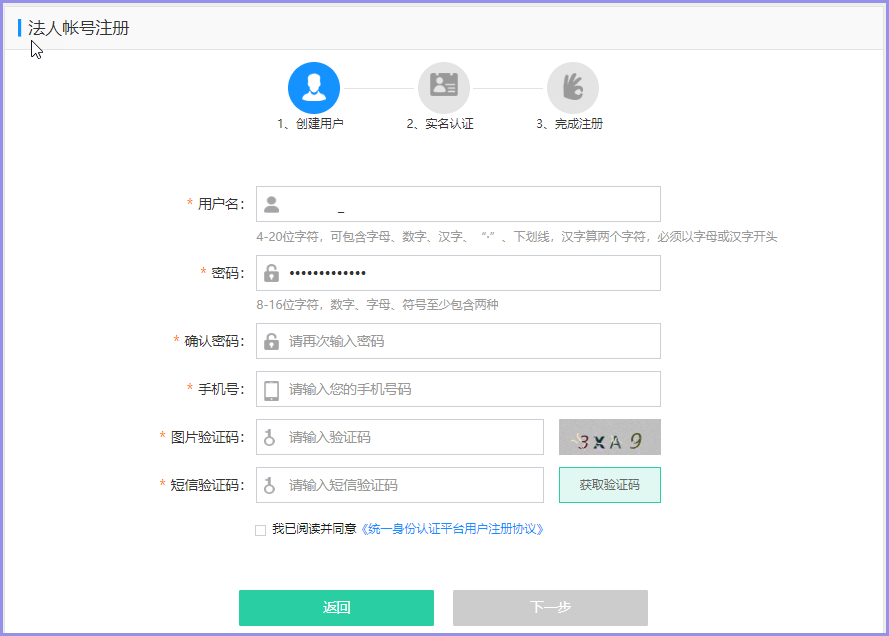Image resolution: width=889 pixels, height=636 pixels.
Task: Tick the agree to registration agreement checkbox
Action: point(260,531)
